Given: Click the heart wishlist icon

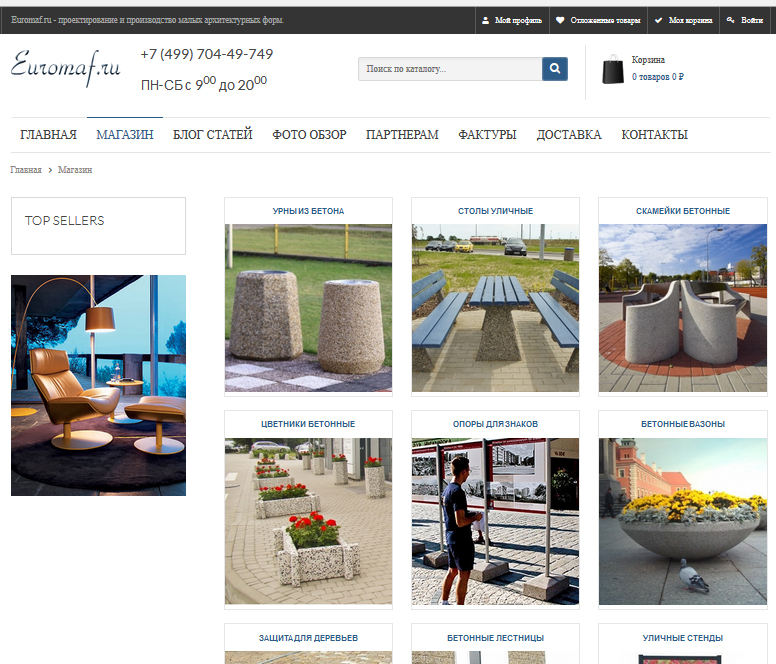Looking at the screenshot, I should (x=560, y=20).
